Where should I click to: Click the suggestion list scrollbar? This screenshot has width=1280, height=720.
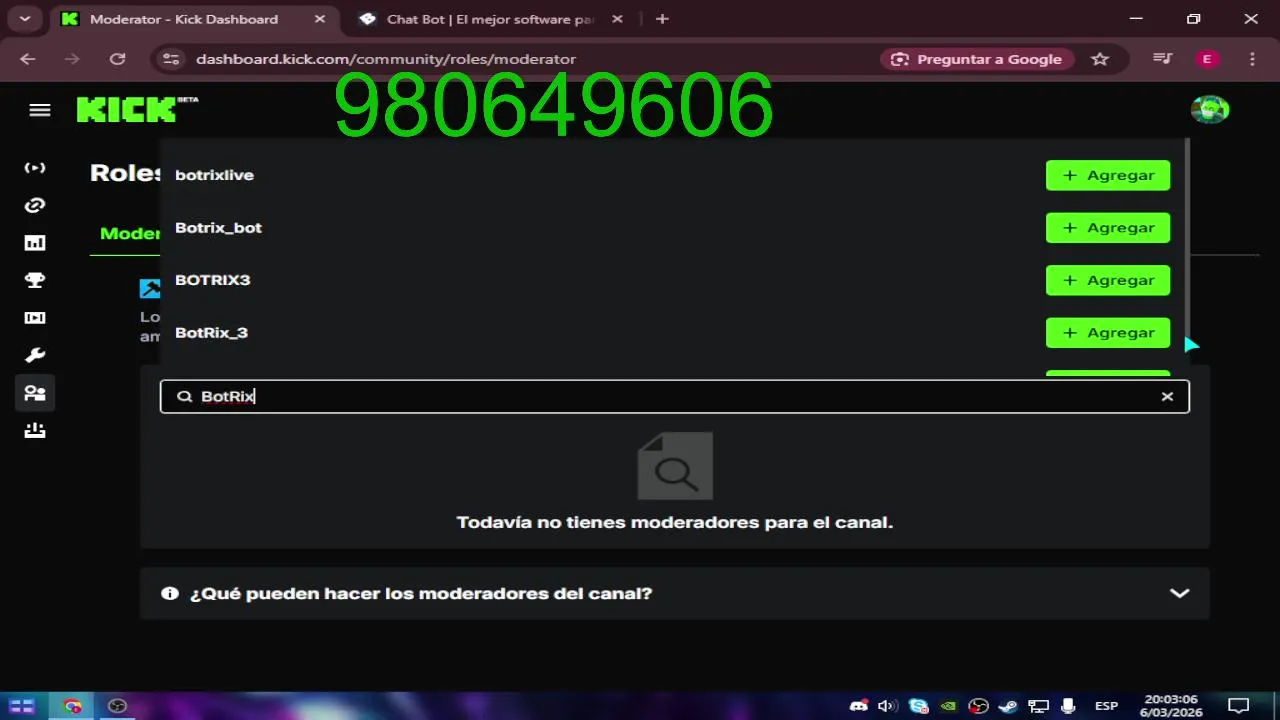(1187, 240)
